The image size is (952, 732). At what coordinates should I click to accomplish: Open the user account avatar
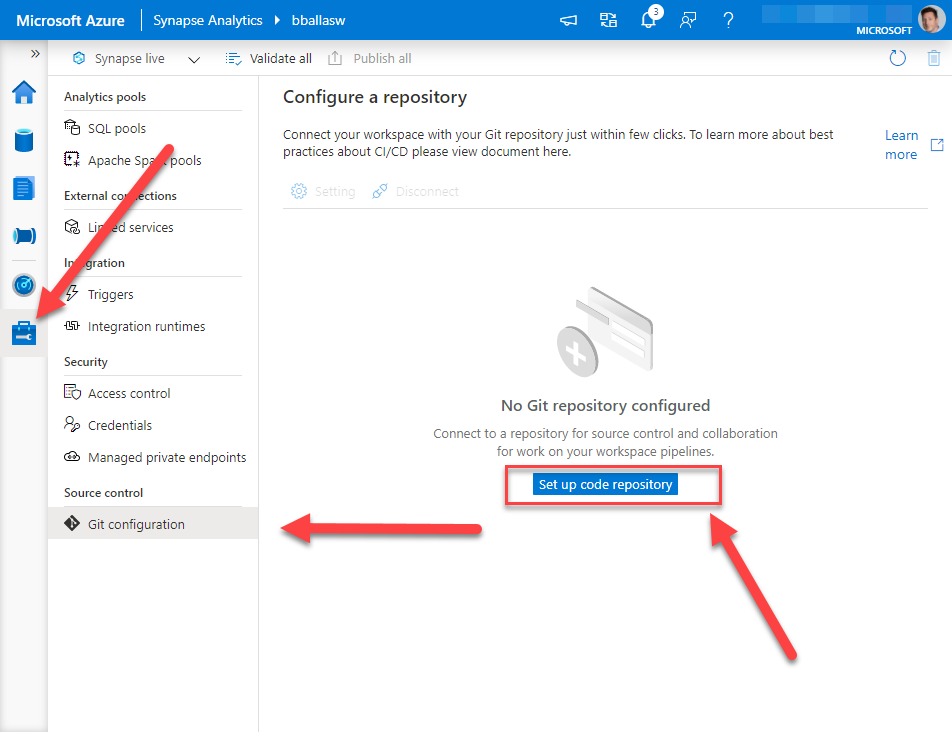[932, 19]
